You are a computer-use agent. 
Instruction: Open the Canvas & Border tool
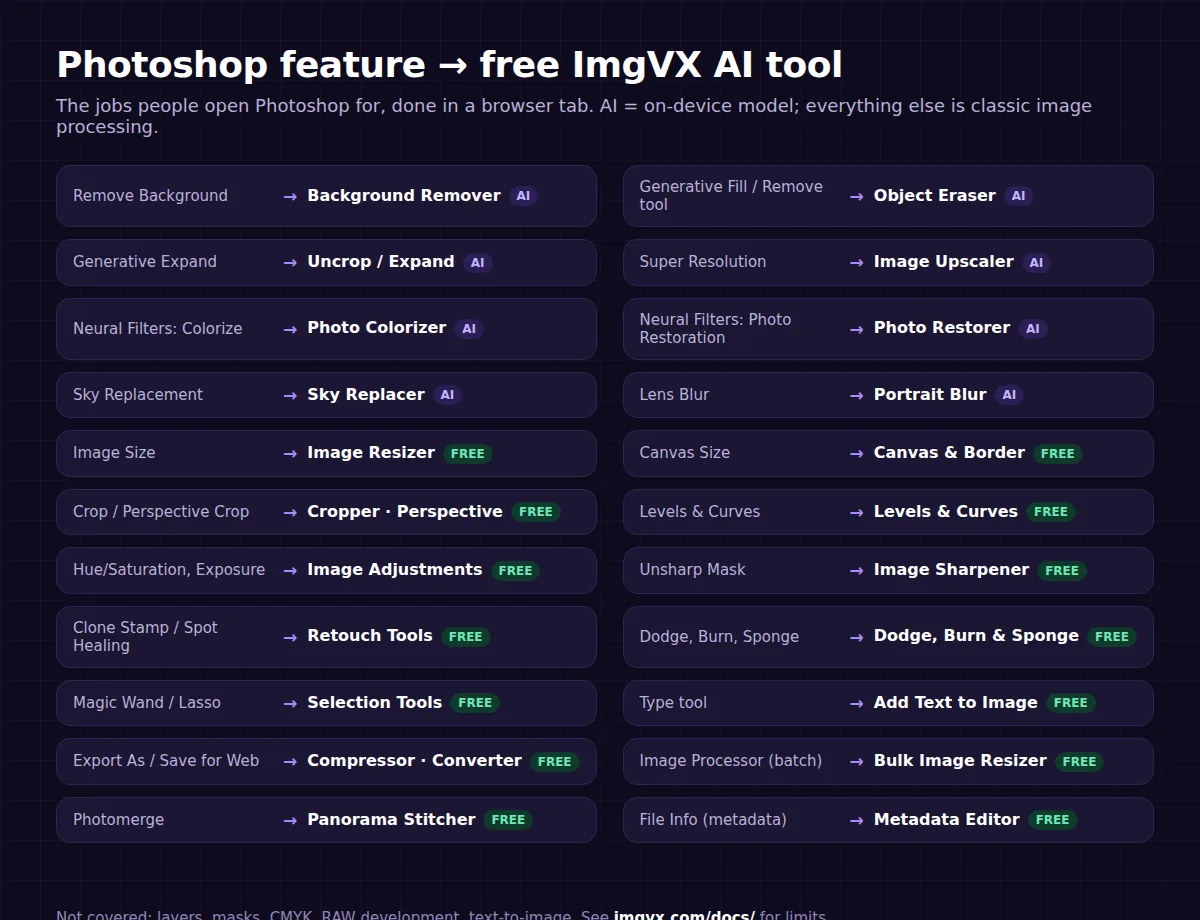pyautogui.click(x=949, y=453)
